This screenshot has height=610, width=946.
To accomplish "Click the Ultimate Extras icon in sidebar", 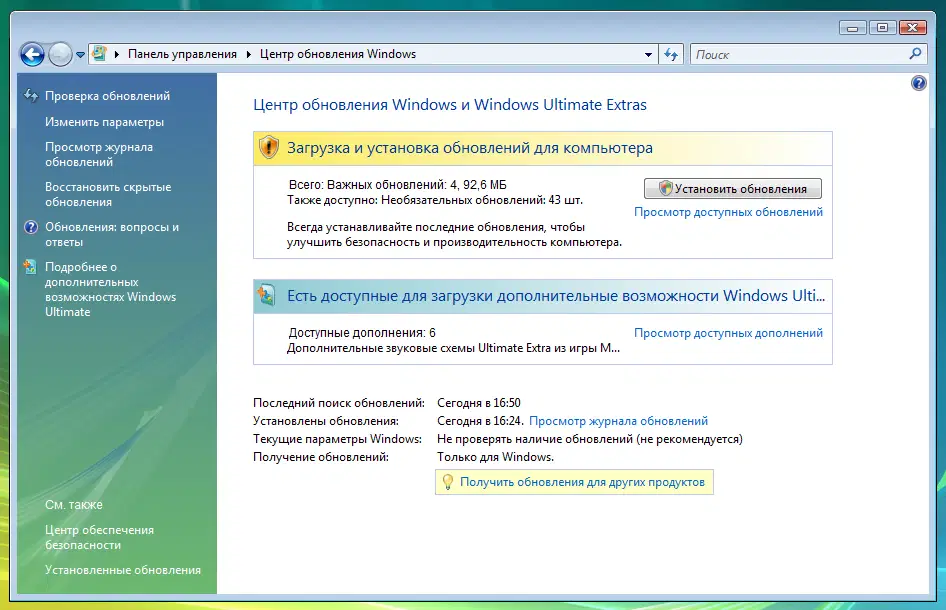I will pyautogui.click(x=30, y=267).
